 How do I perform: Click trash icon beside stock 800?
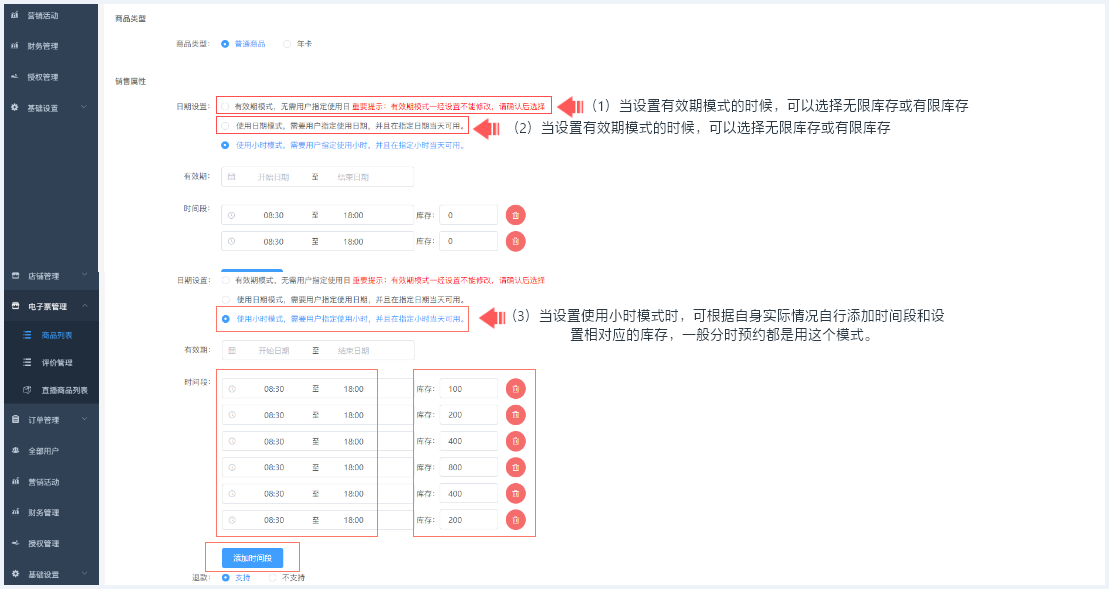515,467
